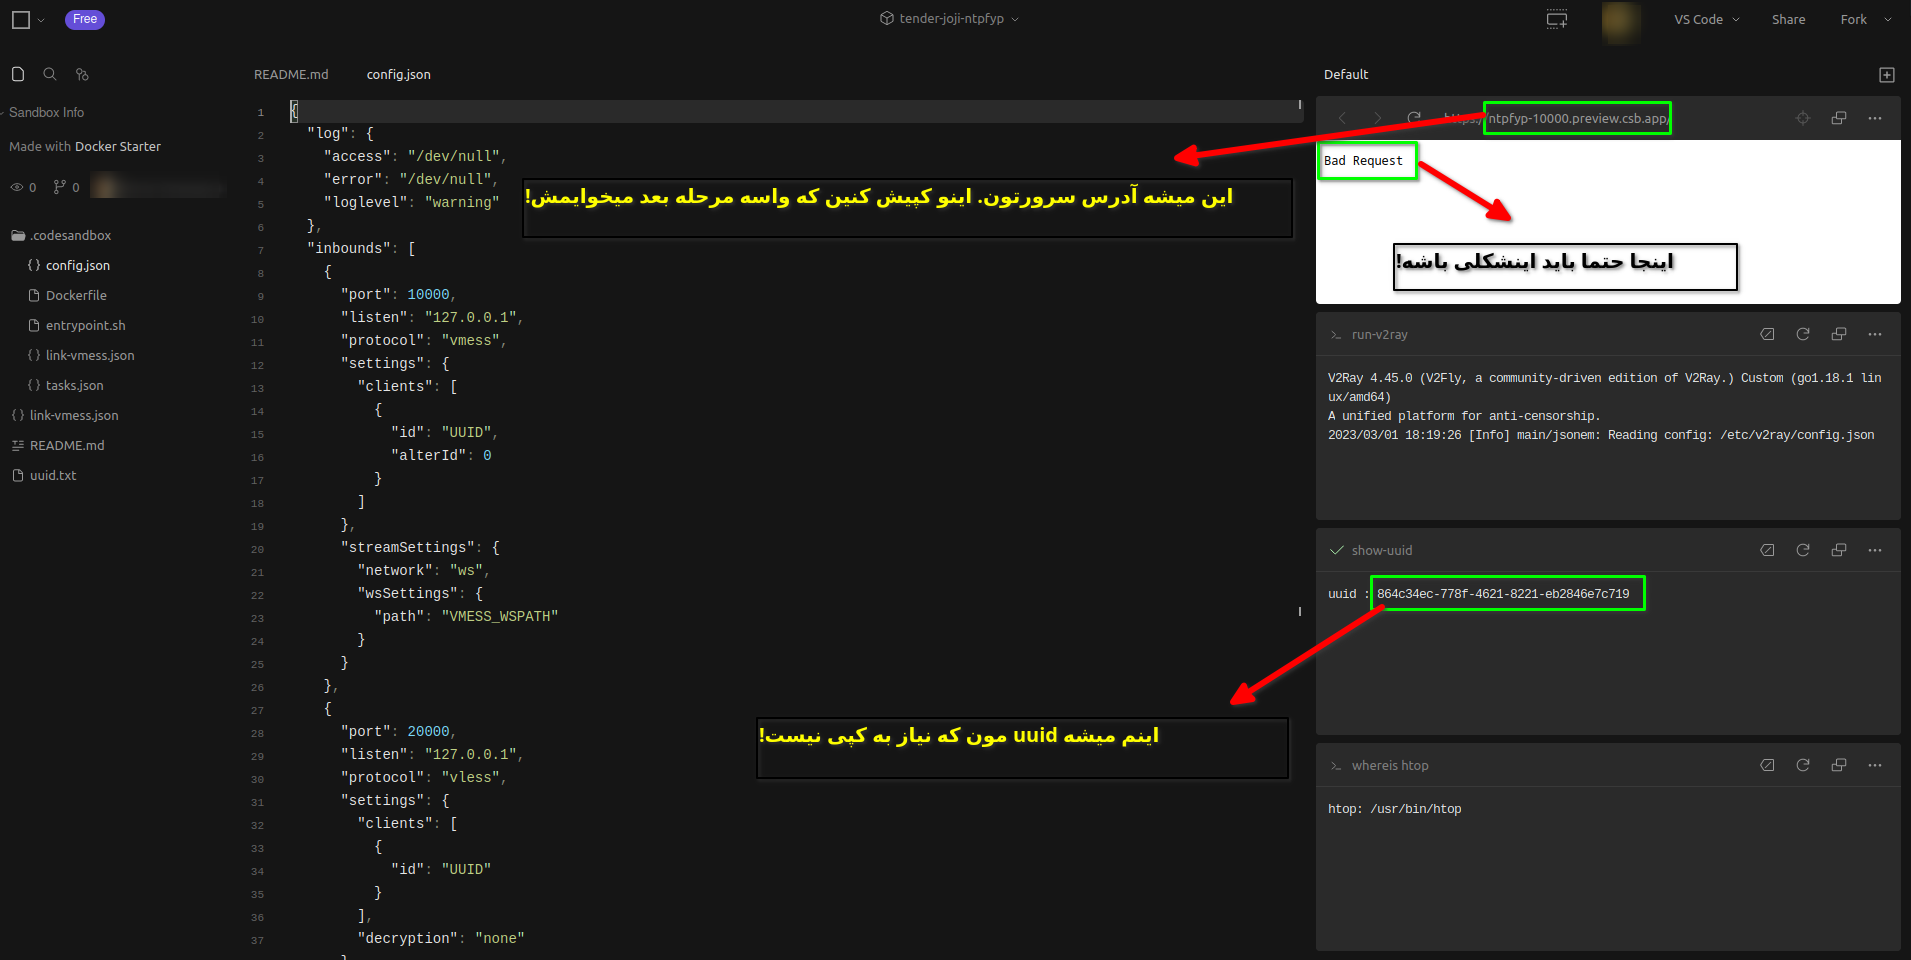Open the whereis htop more options menu
This screenshot has height=960, width=1911.
(x=1875, y=765)
